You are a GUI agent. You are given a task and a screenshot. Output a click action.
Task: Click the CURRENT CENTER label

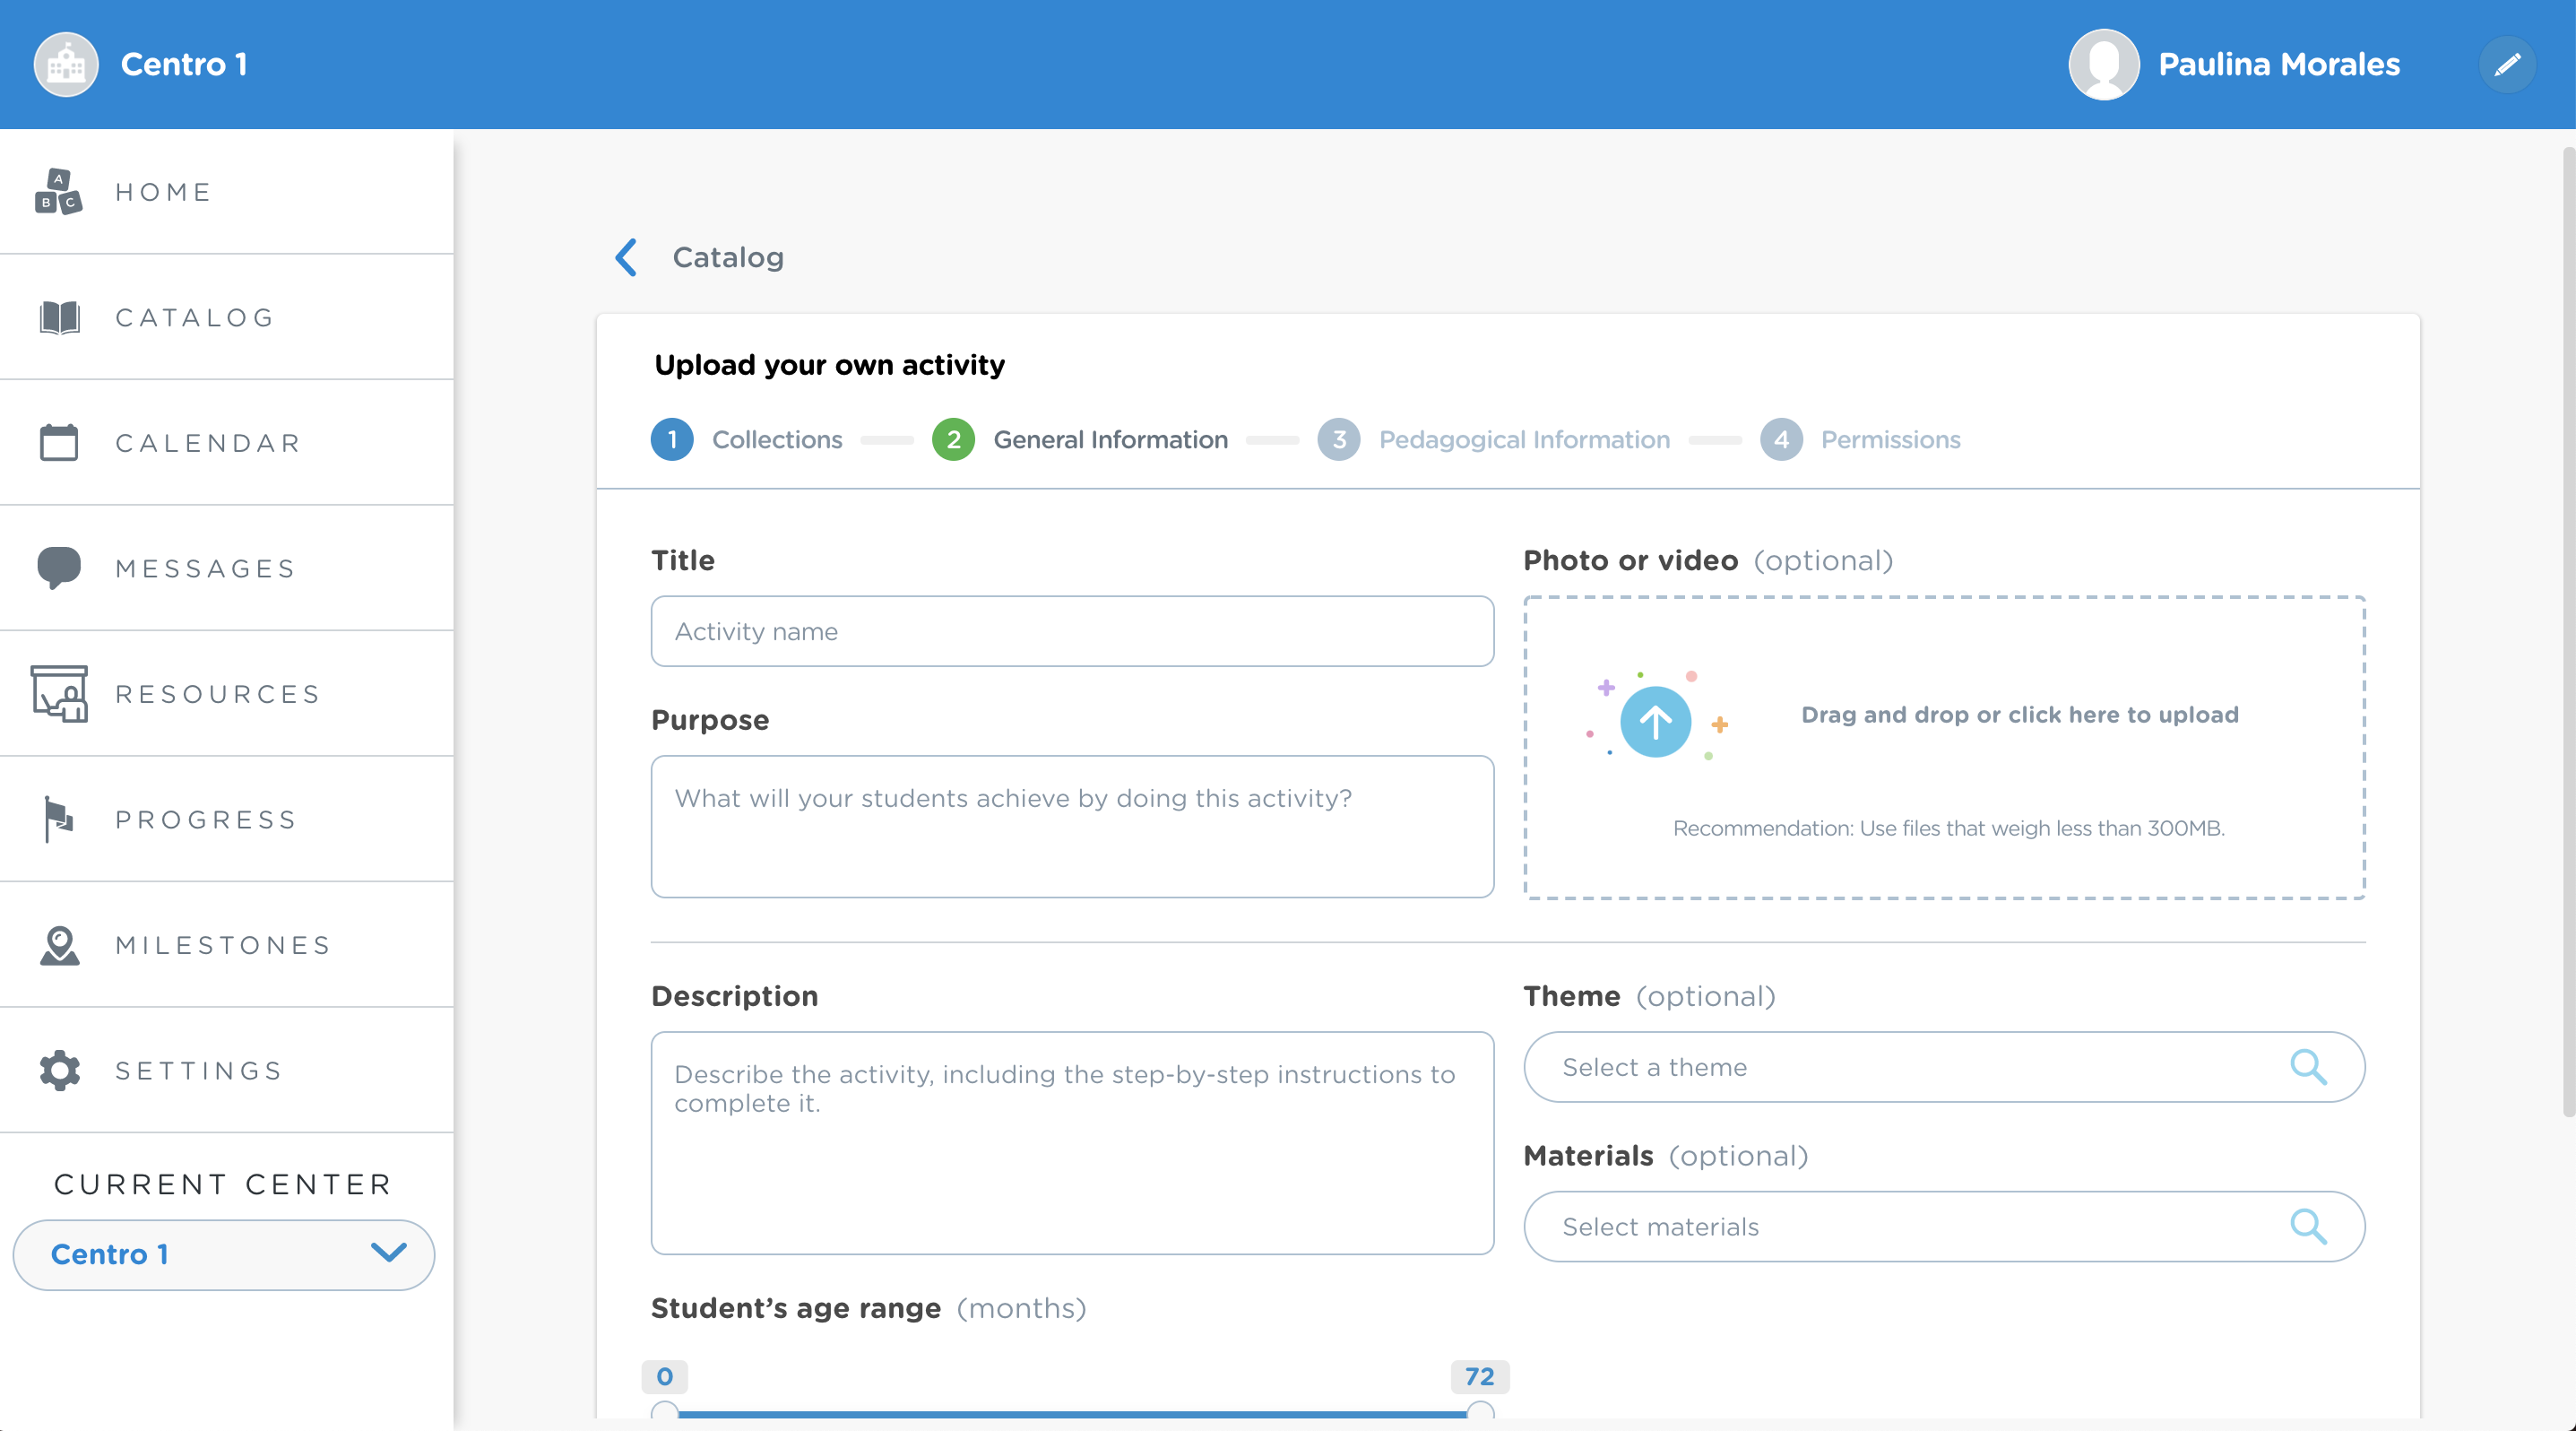coord(222,1184)
